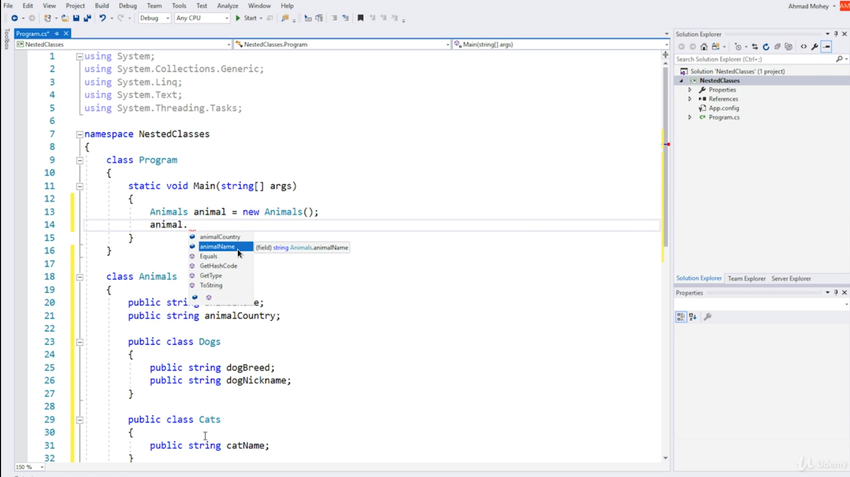Open Properties wrench icon in Solution Explorer toolbar
Image resolution: width=850 pixels, height=477 pixels.
[x=815, y=47]
